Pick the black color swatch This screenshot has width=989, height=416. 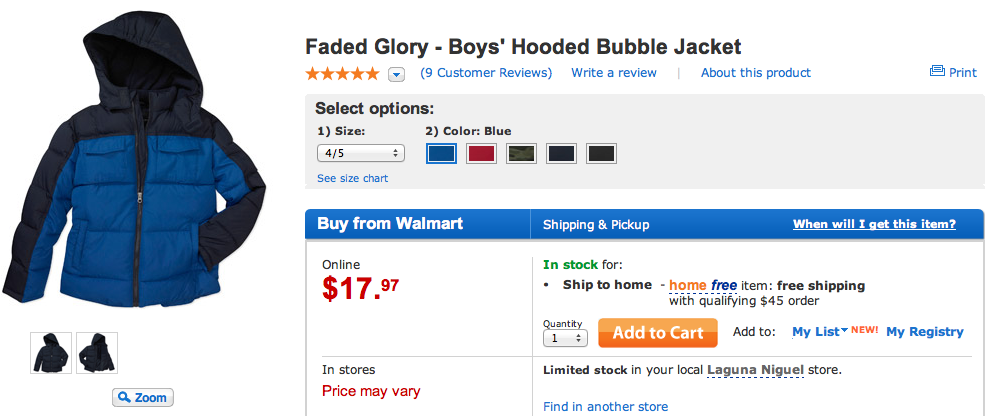pyautogui.click(x=601, y=153)
